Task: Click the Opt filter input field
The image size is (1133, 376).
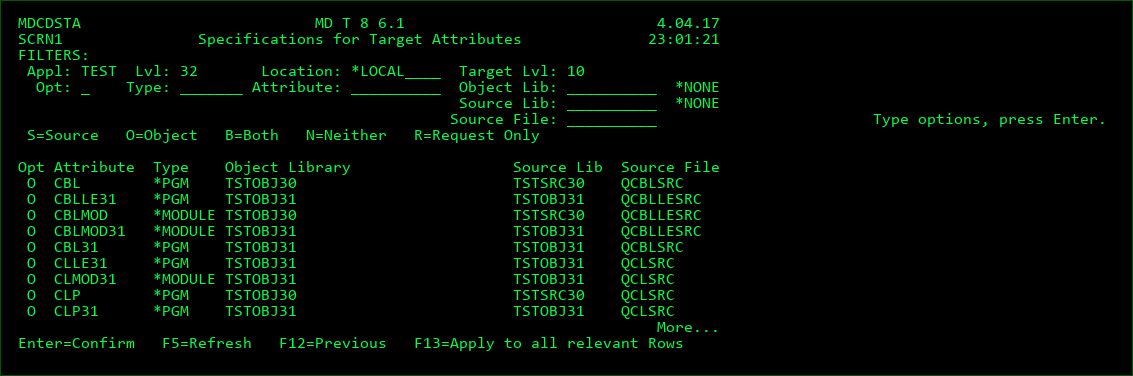Action: pyautogui.click(x=85, y=87)
